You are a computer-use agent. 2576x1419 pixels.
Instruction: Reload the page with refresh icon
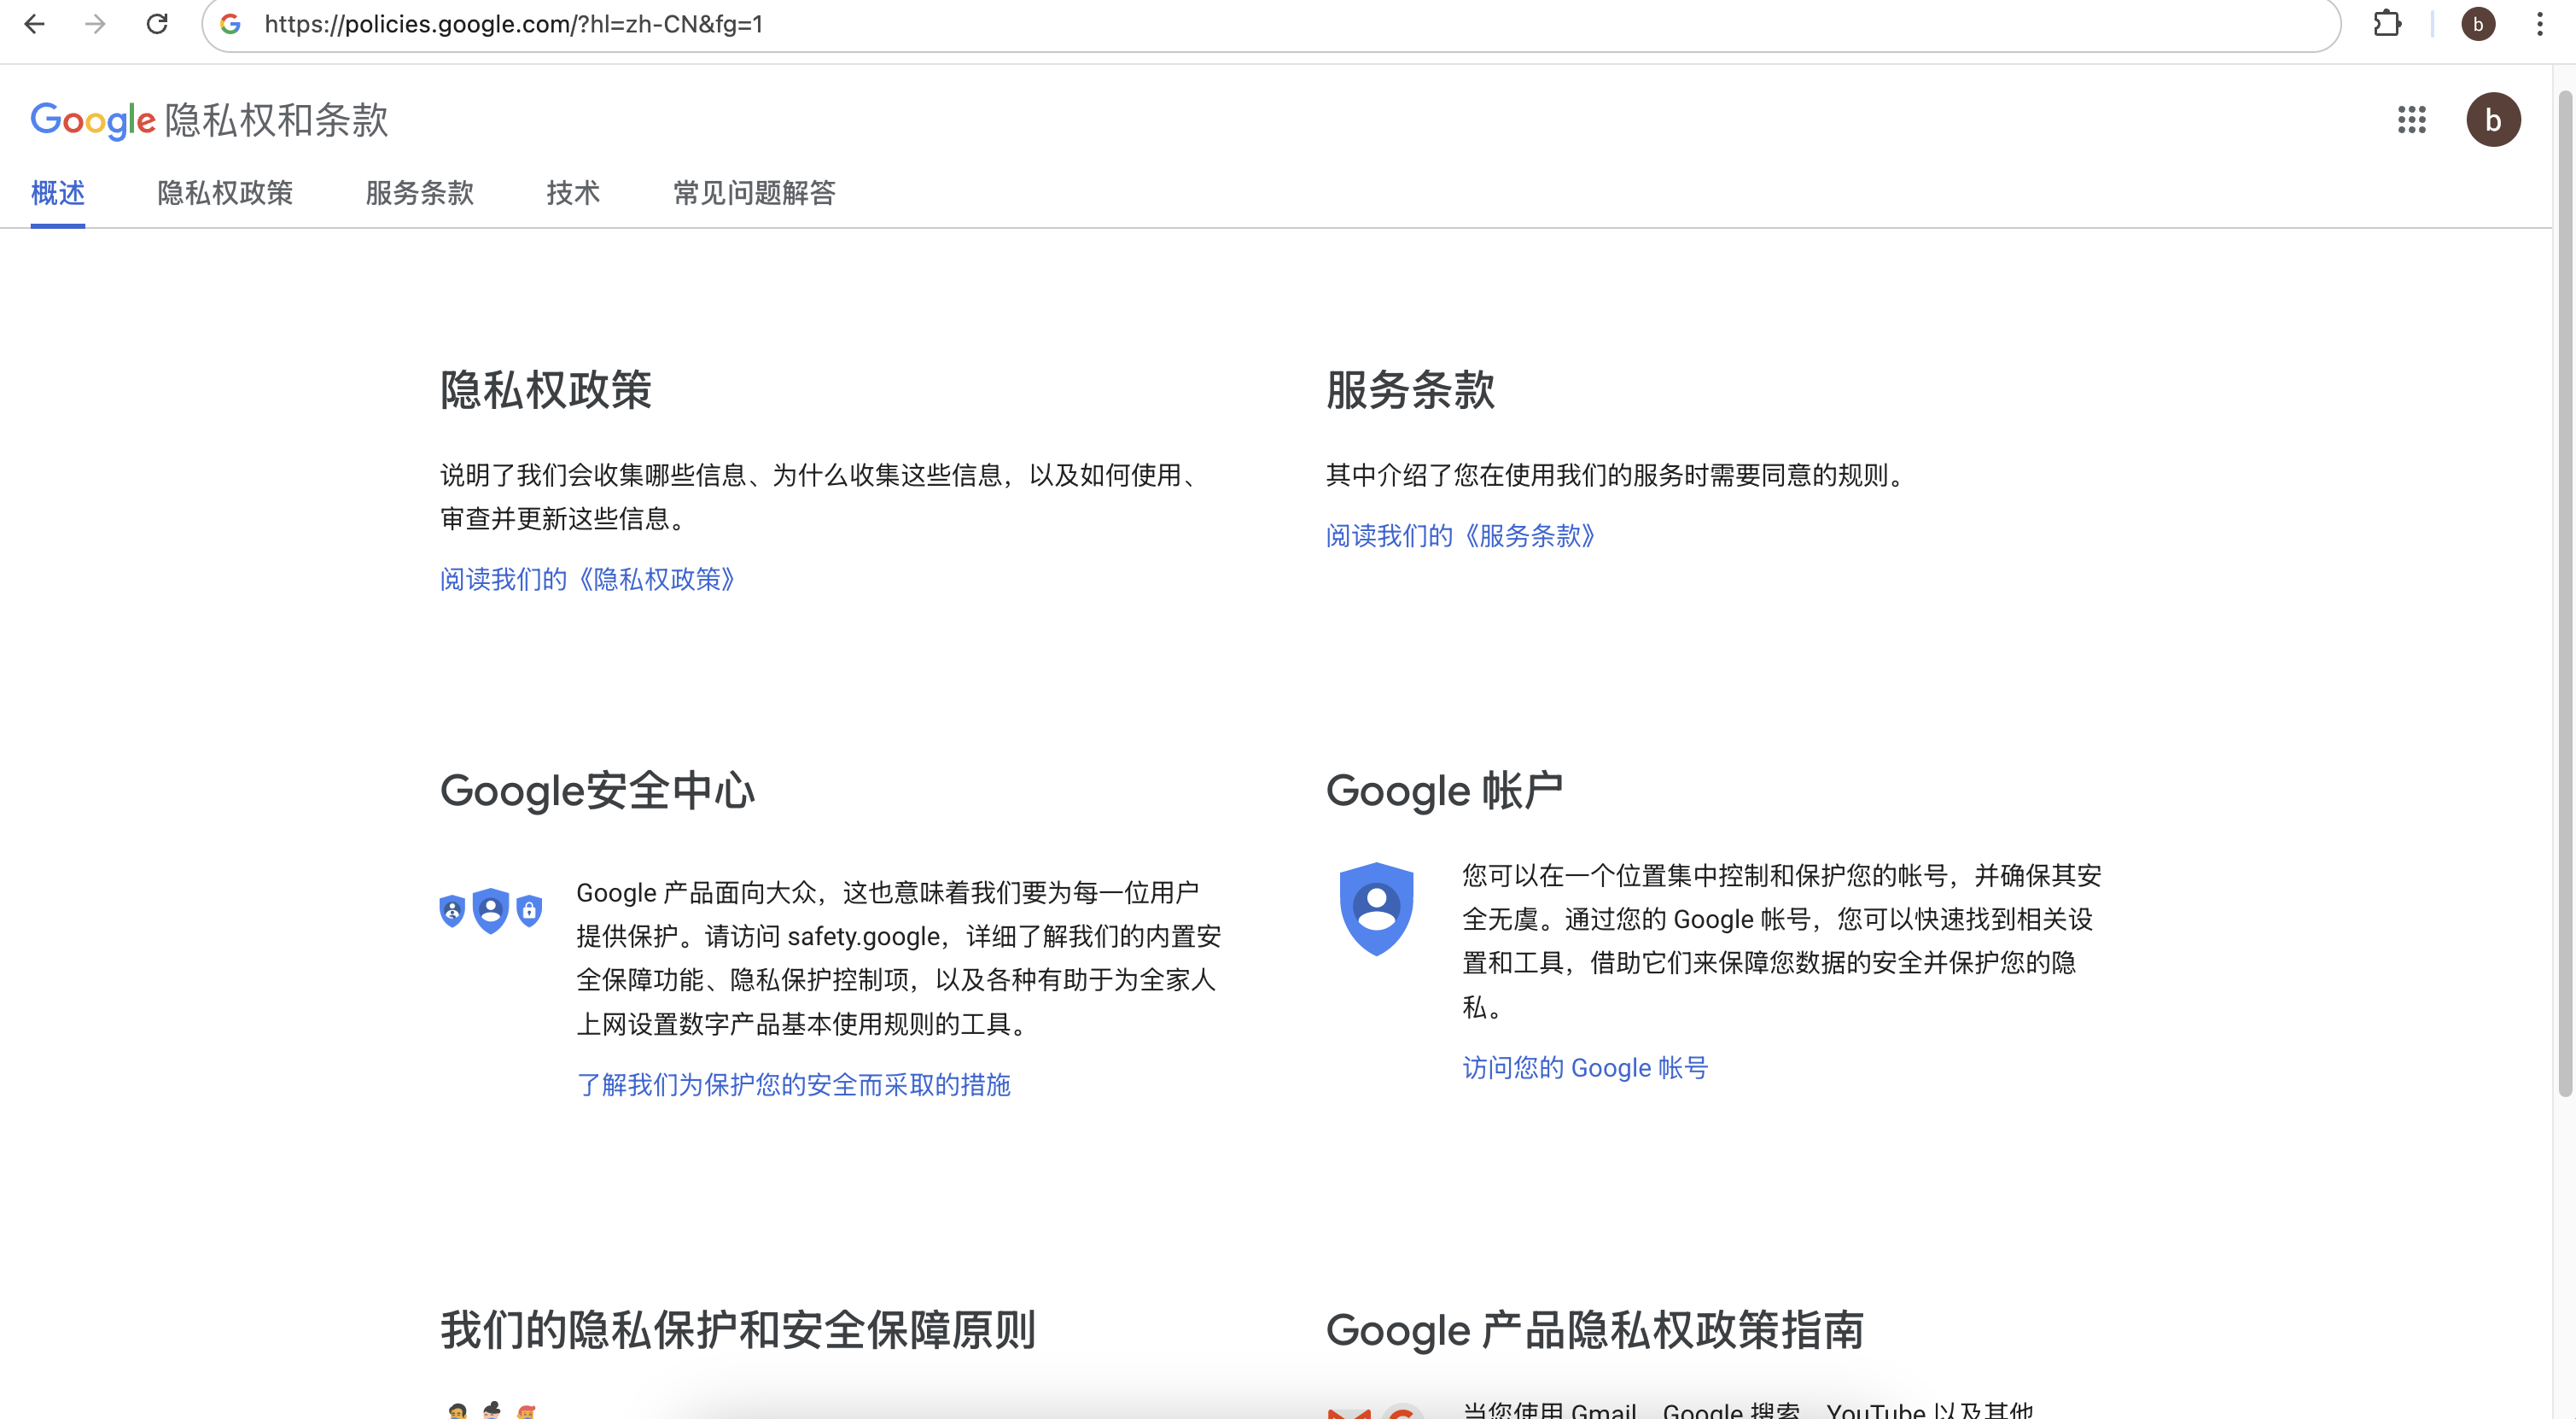click(x=157, y=24)
